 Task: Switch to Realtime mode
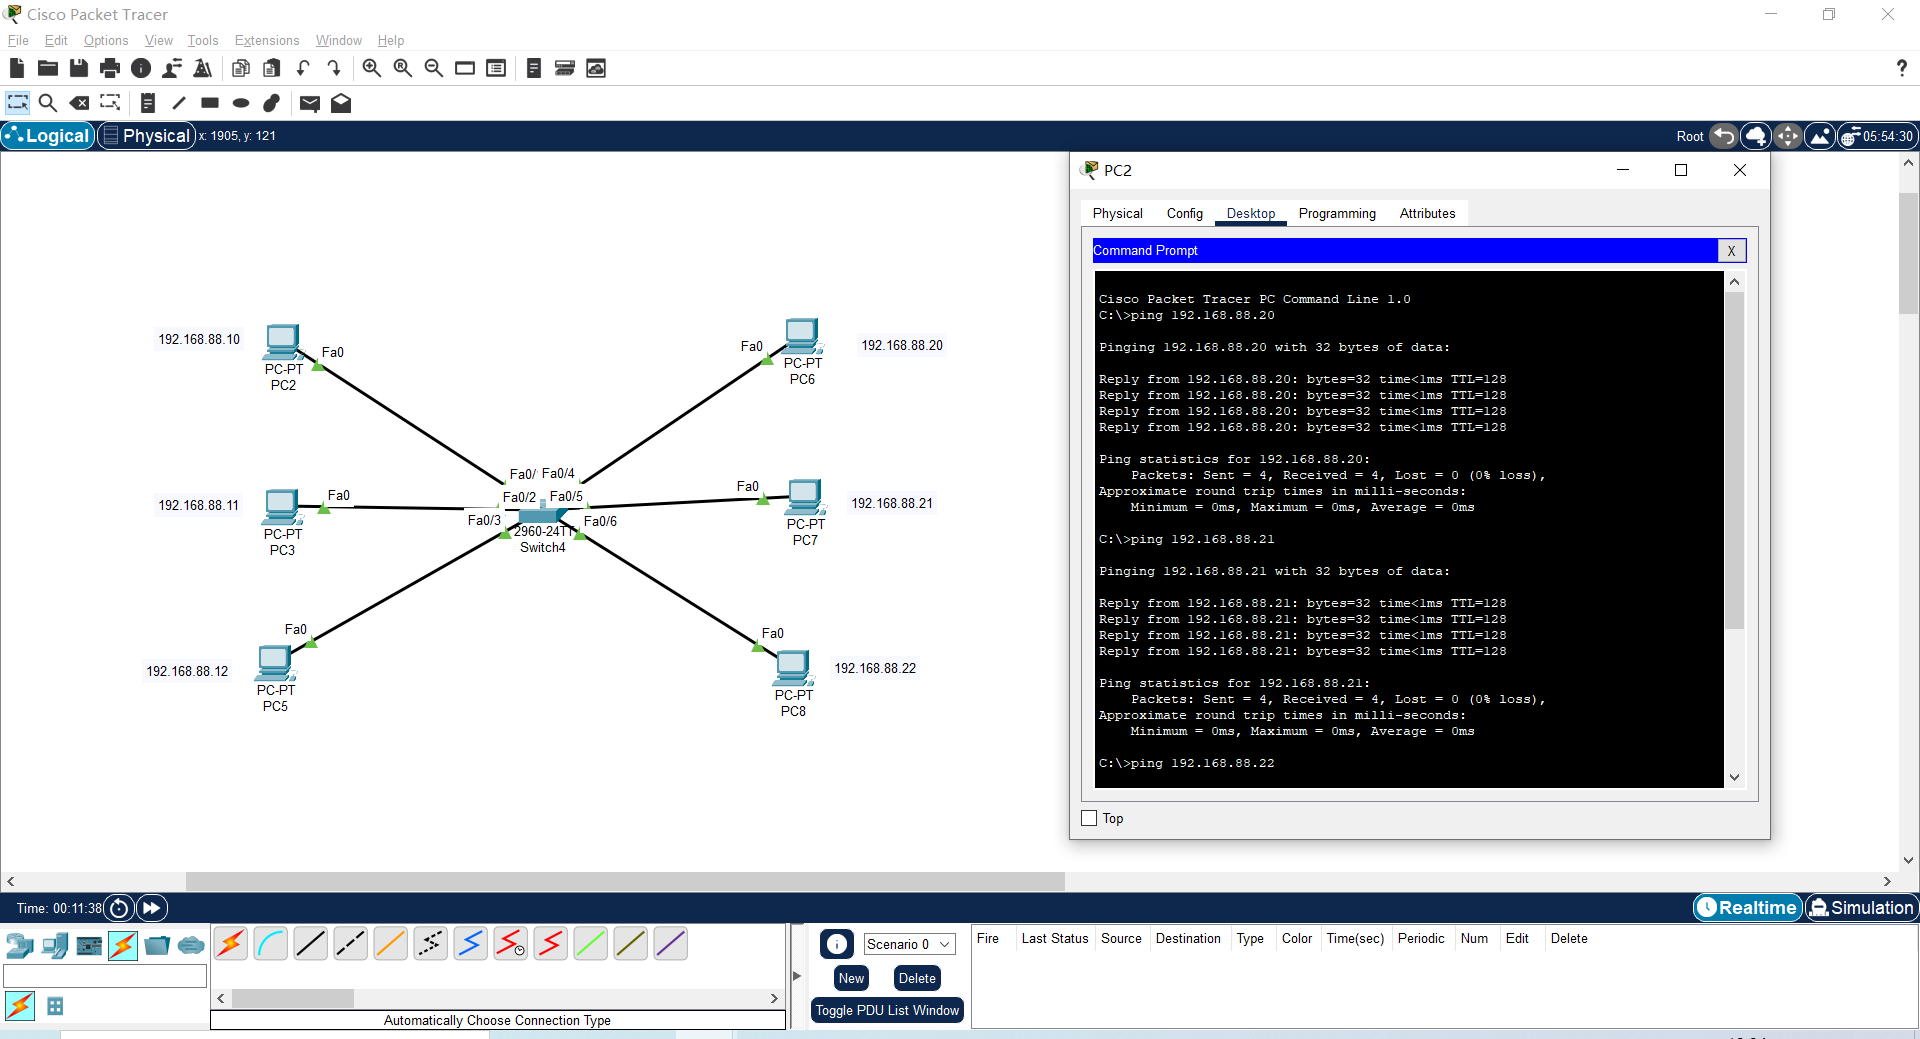pos(1748,907)
